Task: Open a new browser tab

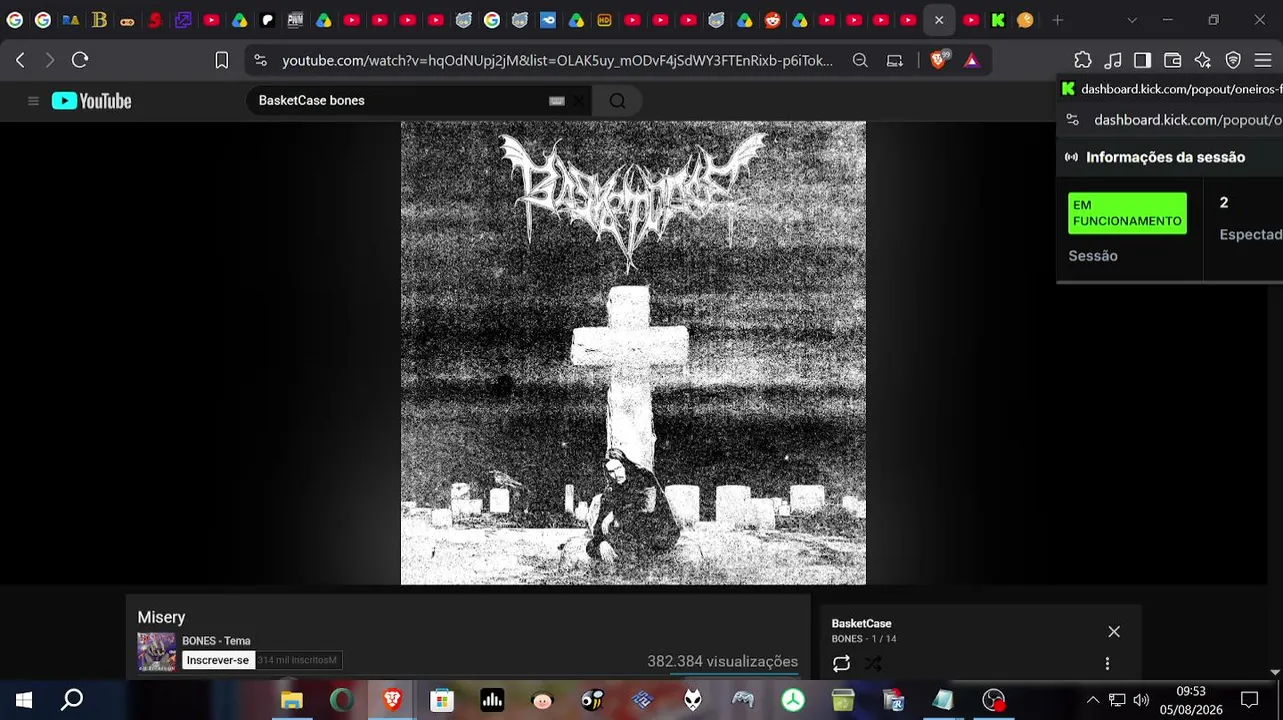Action: click(1058, 20)
